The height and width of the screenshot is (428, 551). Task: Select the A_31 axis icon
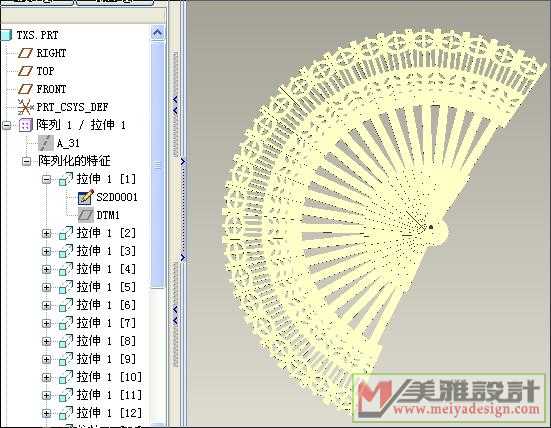coord(45,143)
